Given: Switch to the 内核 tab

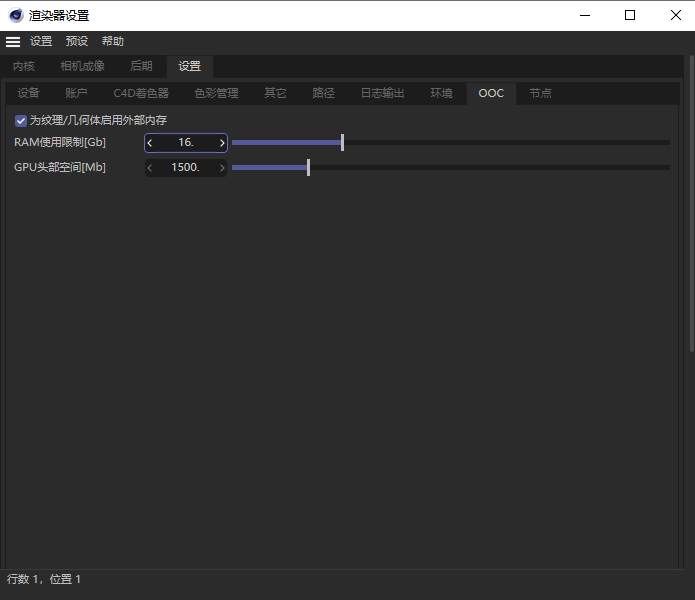Looking at the screenshot, I should (24, 67).
